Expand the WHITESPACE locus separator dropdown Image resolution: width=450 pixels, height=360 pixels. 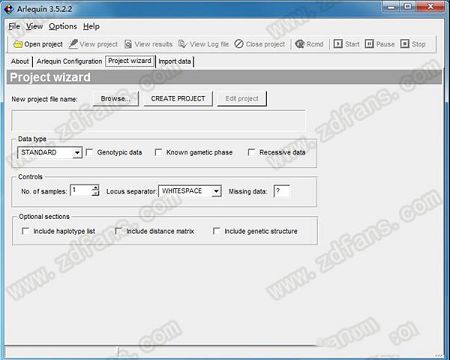pyautogui.click(x=216, y=191)
